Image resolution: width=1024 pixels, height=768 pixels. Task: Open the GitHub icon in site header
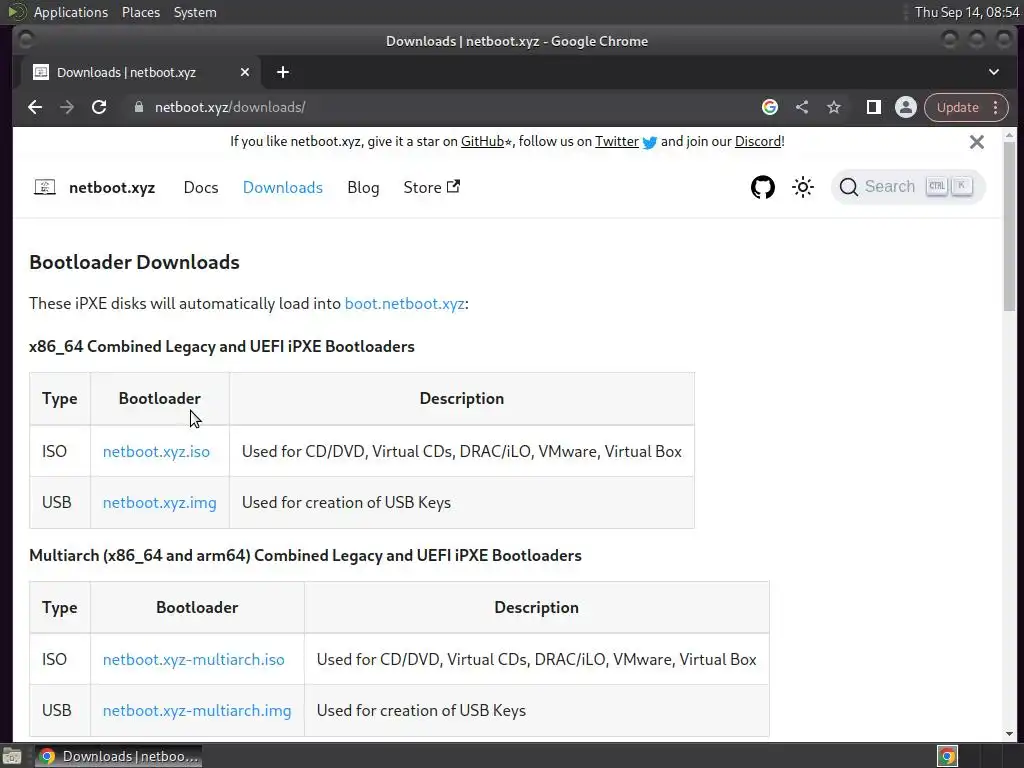point(763,187)
